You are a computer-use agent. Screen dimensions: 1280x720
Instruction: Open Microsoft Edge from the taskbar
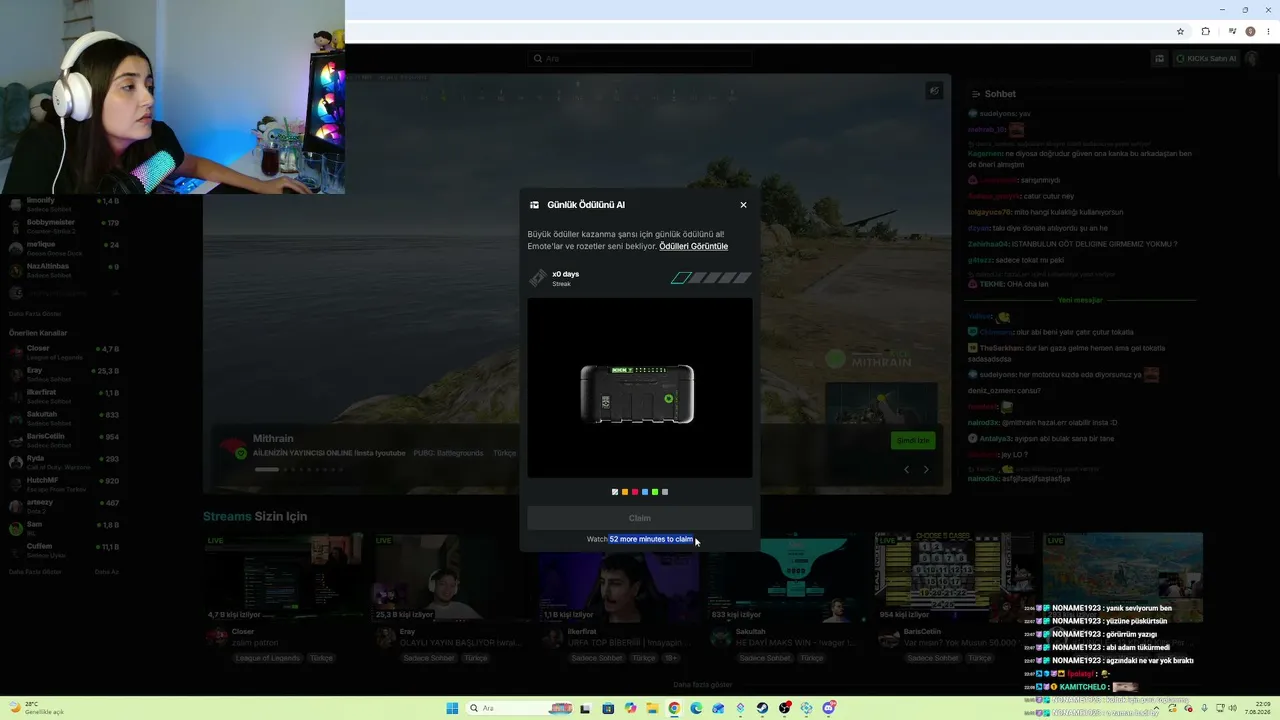[696, 708]
